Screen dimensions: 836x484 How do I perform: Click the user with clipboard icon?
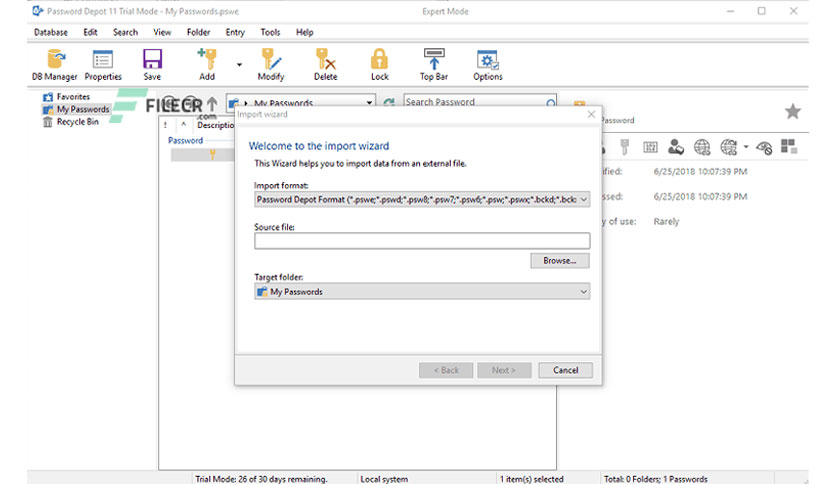click(676, 147)
